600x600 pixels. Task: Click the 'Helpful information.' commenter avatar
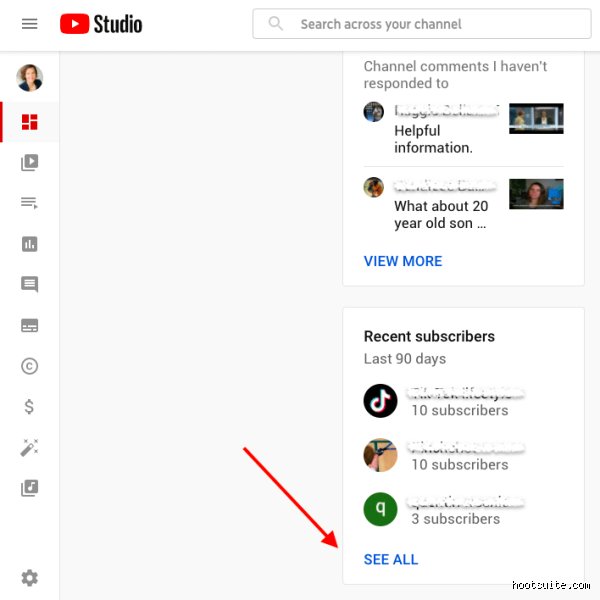pos(373,112)
